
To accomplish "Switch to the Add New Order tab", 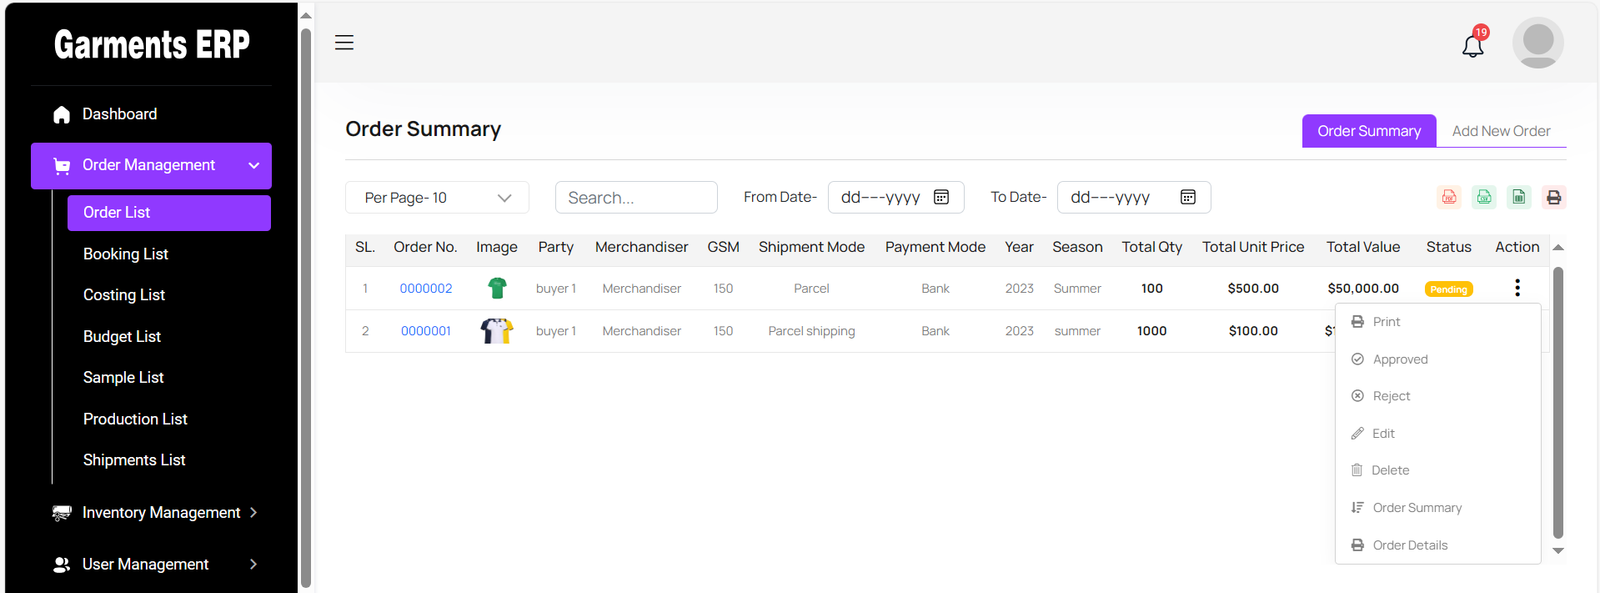I will tap(1500, 131).
